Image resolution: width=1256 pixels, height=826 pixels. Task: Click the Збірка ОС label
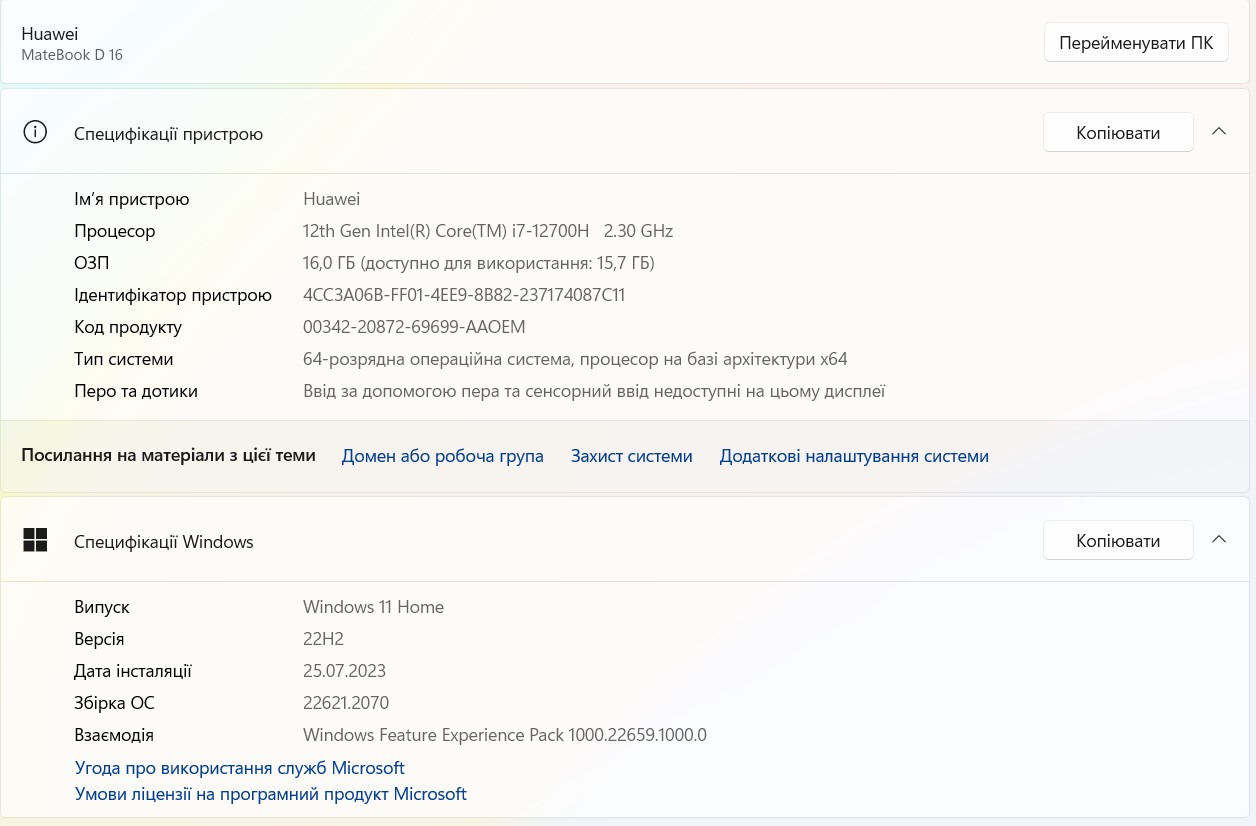(114, 703)
